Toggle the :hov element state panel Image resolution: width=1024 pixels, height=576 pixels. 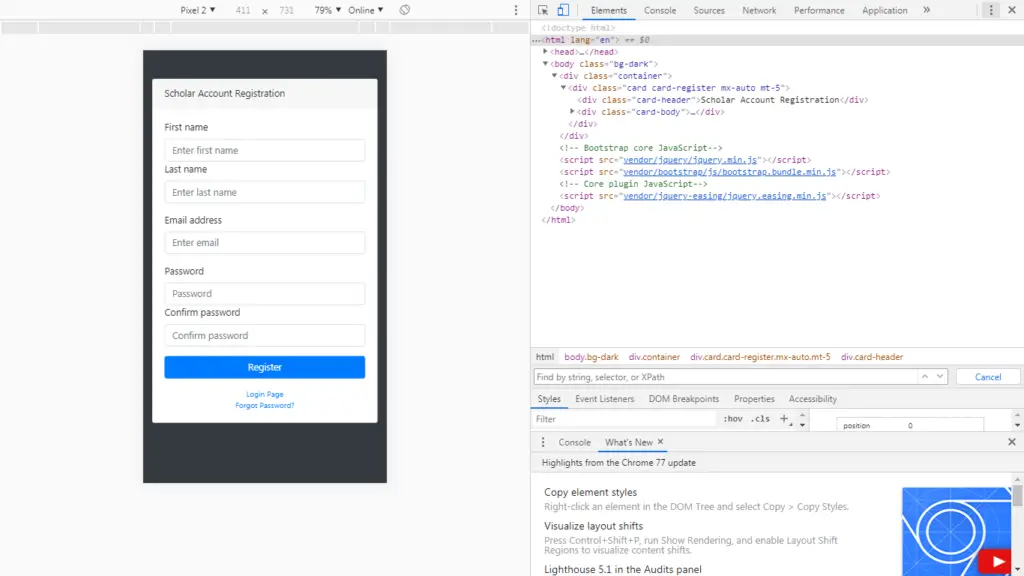(x=733, y=419)
